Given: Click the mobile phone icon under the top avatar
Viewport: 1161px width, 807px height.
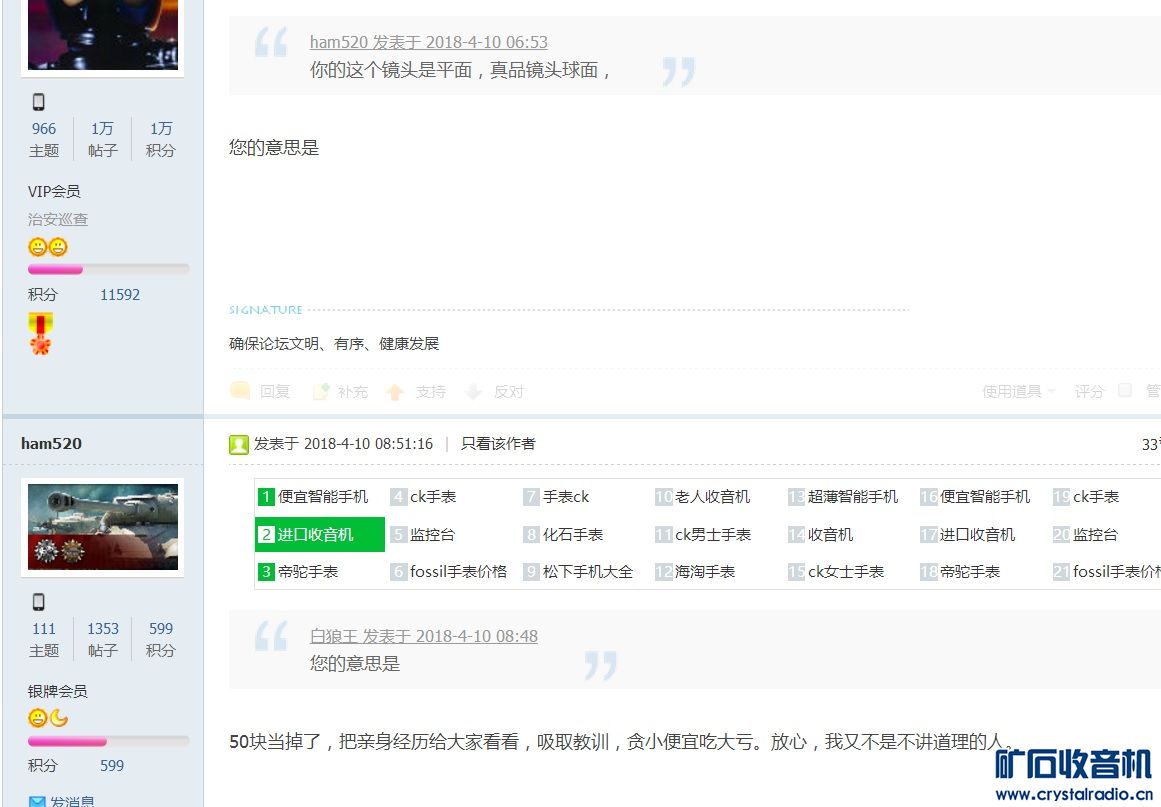Looking at the screenshot, I should pyautogui.click(x=39, y=101).
